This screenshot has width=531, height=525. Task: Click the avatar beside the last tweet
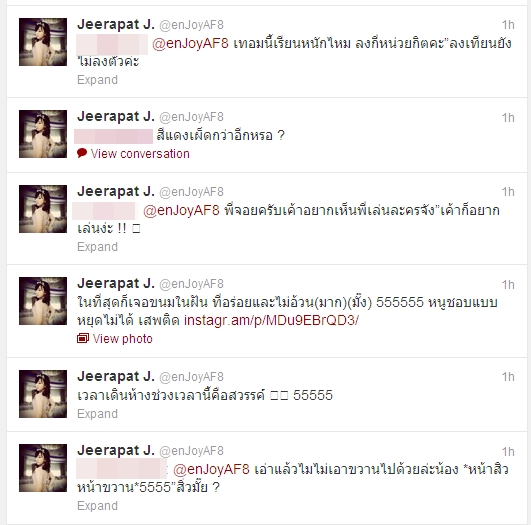43,468
